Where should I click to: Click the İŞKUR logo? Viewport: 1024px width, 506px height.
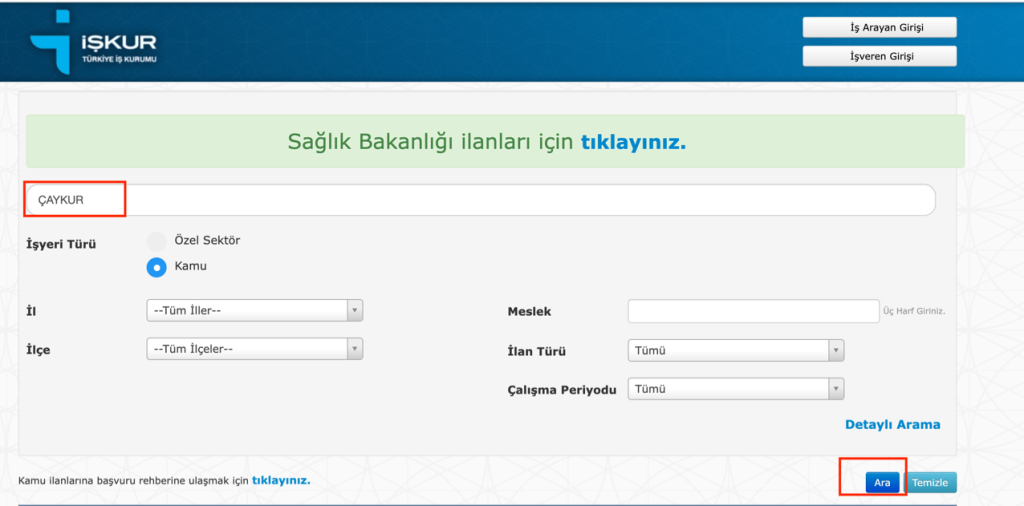(x=93, y=41)
